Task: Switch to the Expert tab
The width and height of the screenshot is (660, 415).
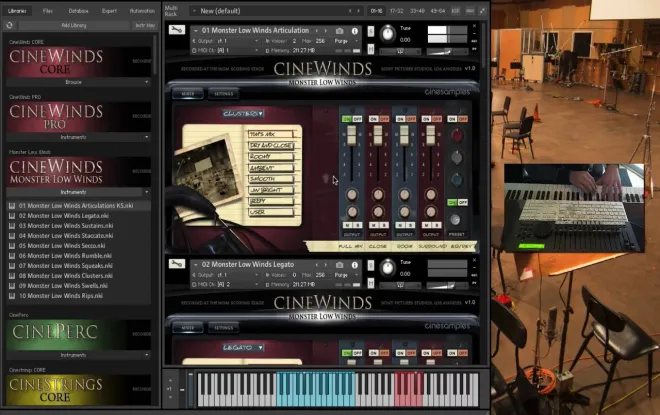Action: tap(109, 11)
